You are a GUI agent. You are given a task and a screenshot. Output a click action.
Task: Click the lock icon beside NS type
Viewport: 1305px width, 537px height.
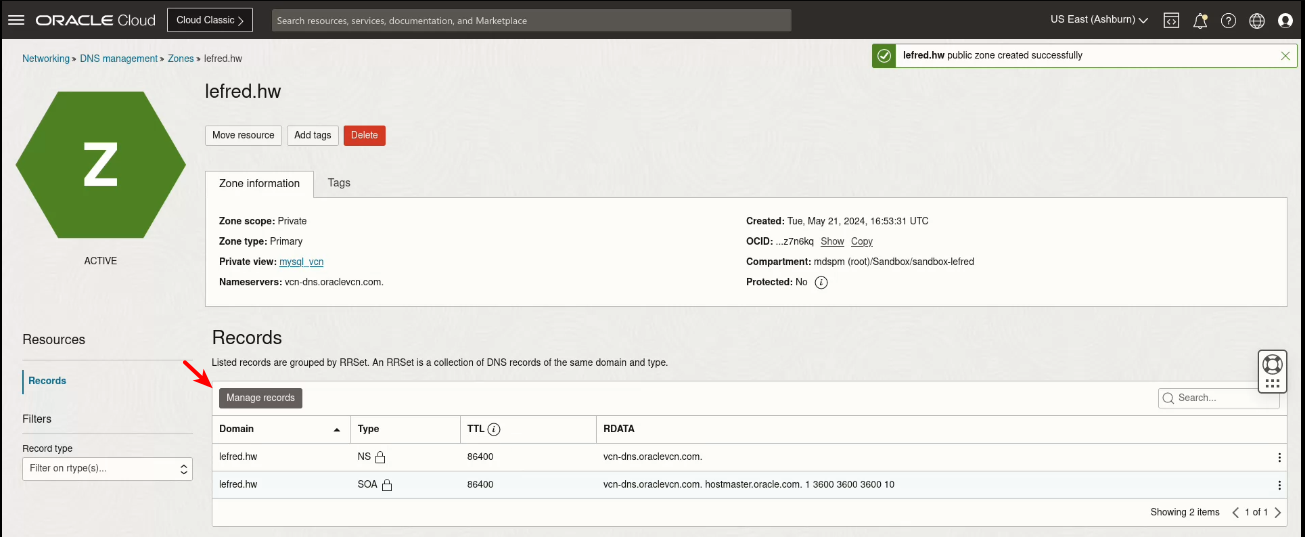pyautogui.click(x=380, y=457)
